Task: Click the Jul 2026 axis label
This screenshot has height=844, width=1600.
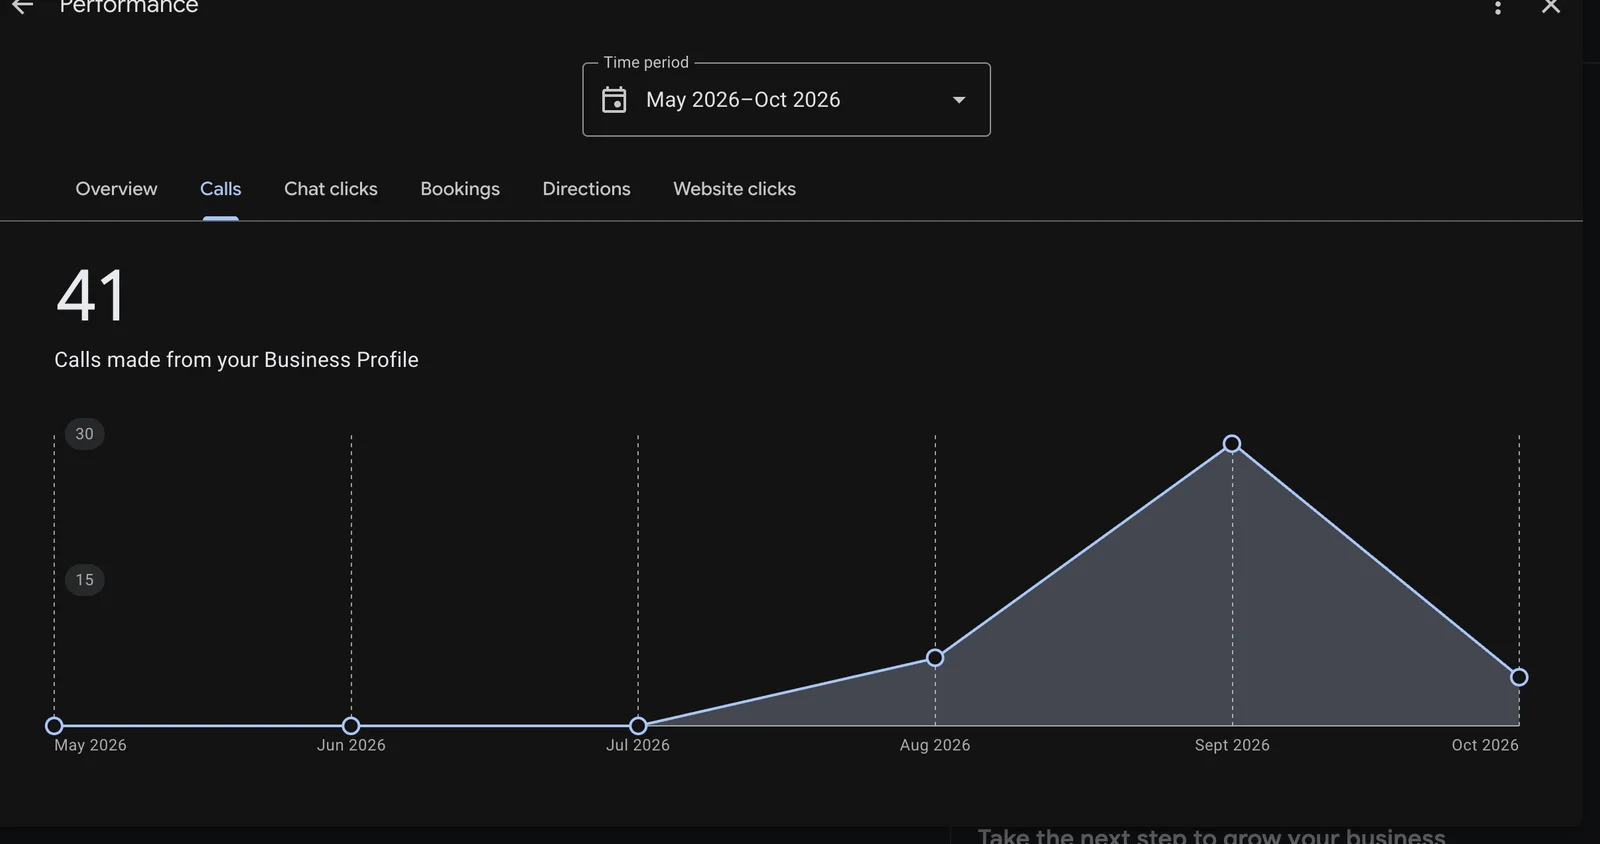Action: coord(638,745)
